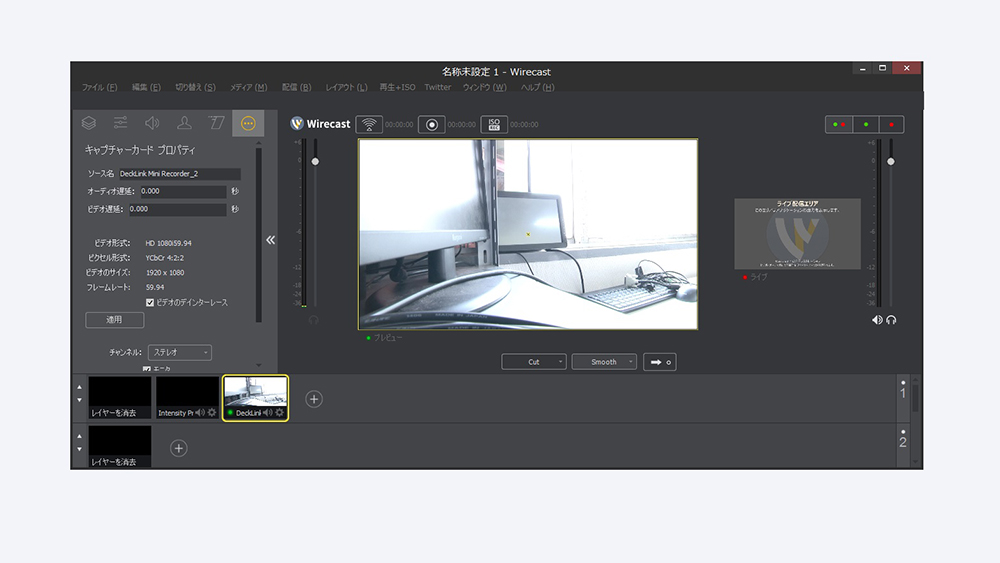Open the レイアウト (L) menu

click(346, 87)
